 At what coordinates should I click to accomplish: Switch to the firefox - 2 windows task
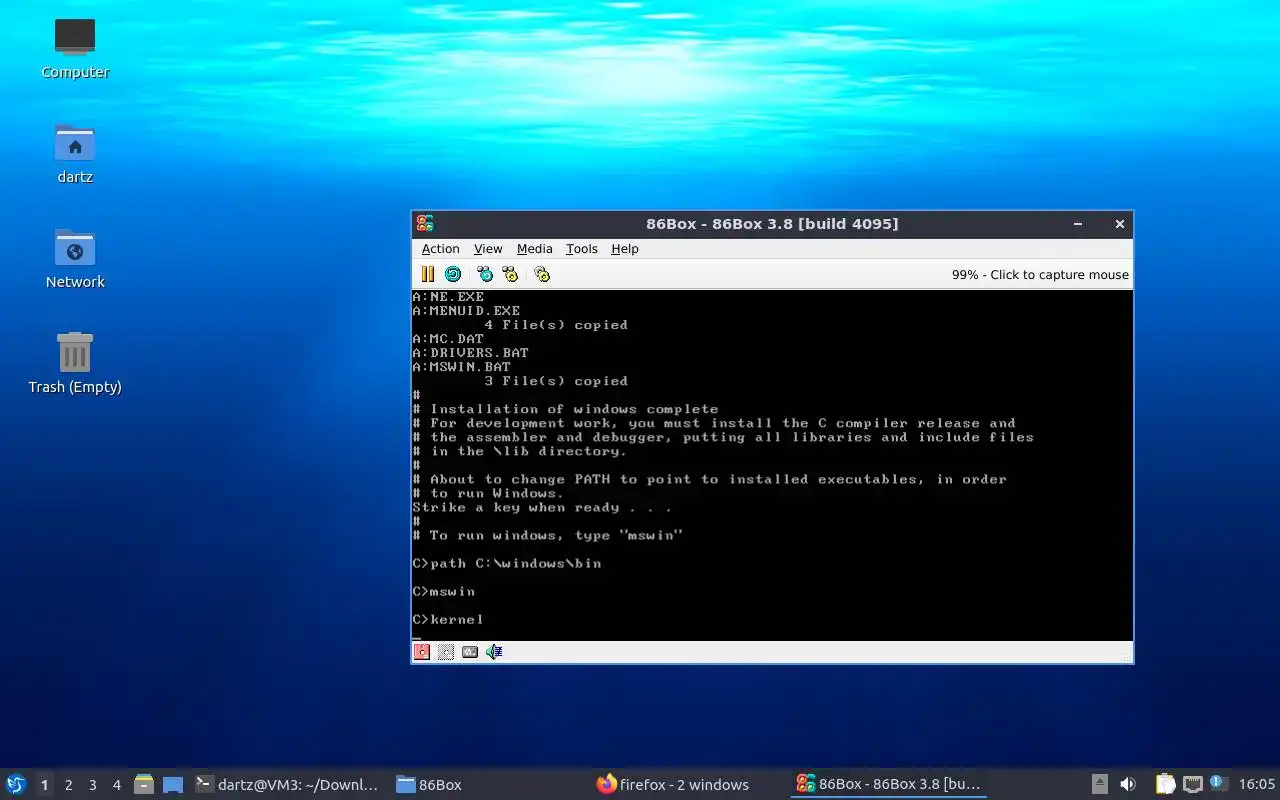pos(688,784)
